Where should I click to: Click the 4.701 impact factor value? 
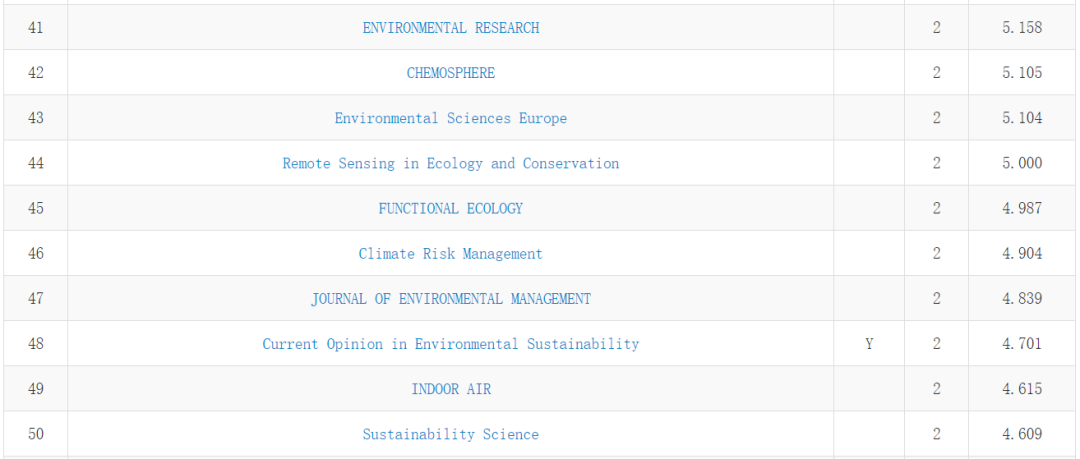pyautogui.click(x=1022, y=344)
